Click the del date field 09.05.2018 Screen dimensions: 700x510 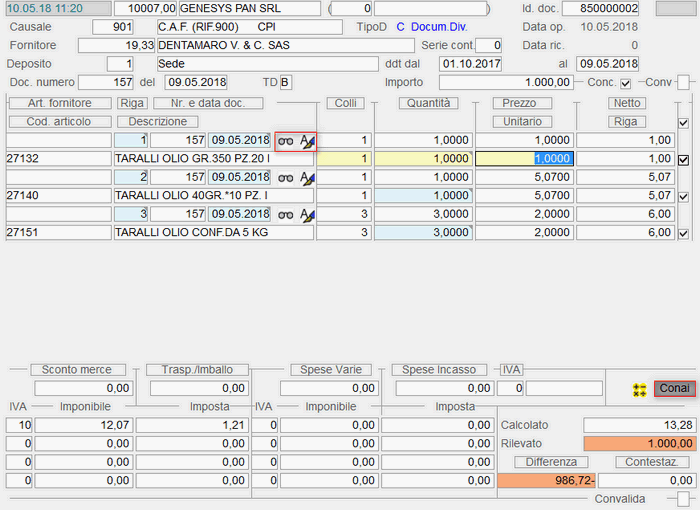[x=196, y=83]
